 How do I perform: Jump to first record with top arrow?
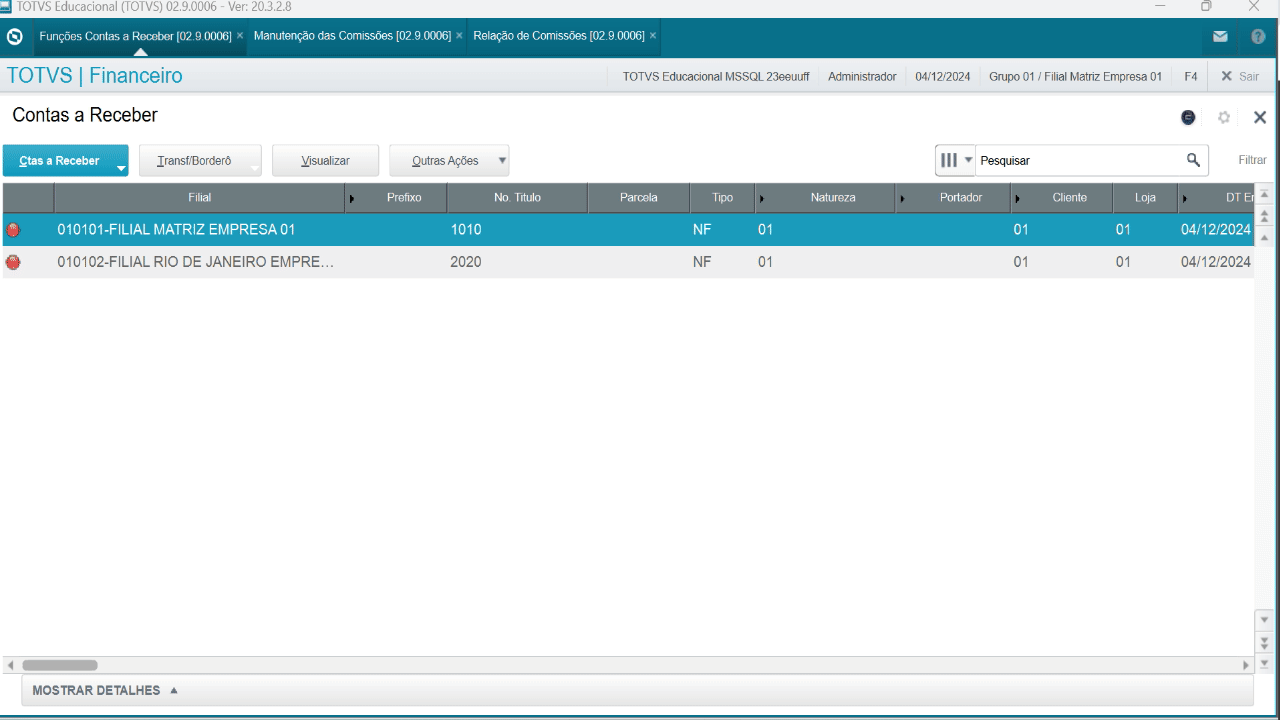tap(1264, 194)
